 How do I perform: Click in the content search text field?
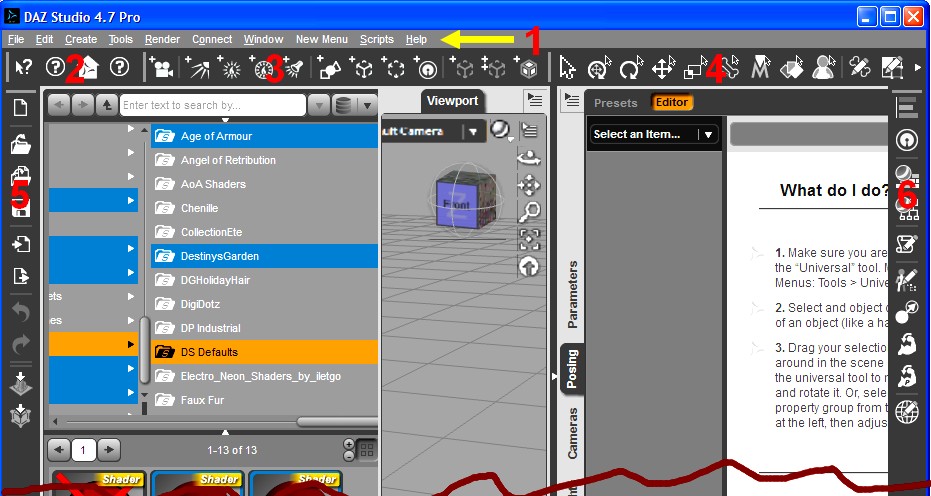(213, 105)
